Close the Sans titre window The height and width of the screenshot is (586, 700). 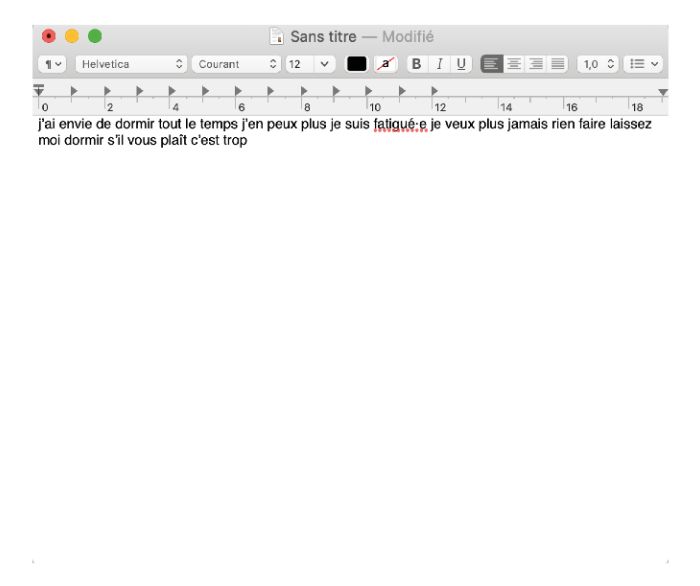point(49,36)
